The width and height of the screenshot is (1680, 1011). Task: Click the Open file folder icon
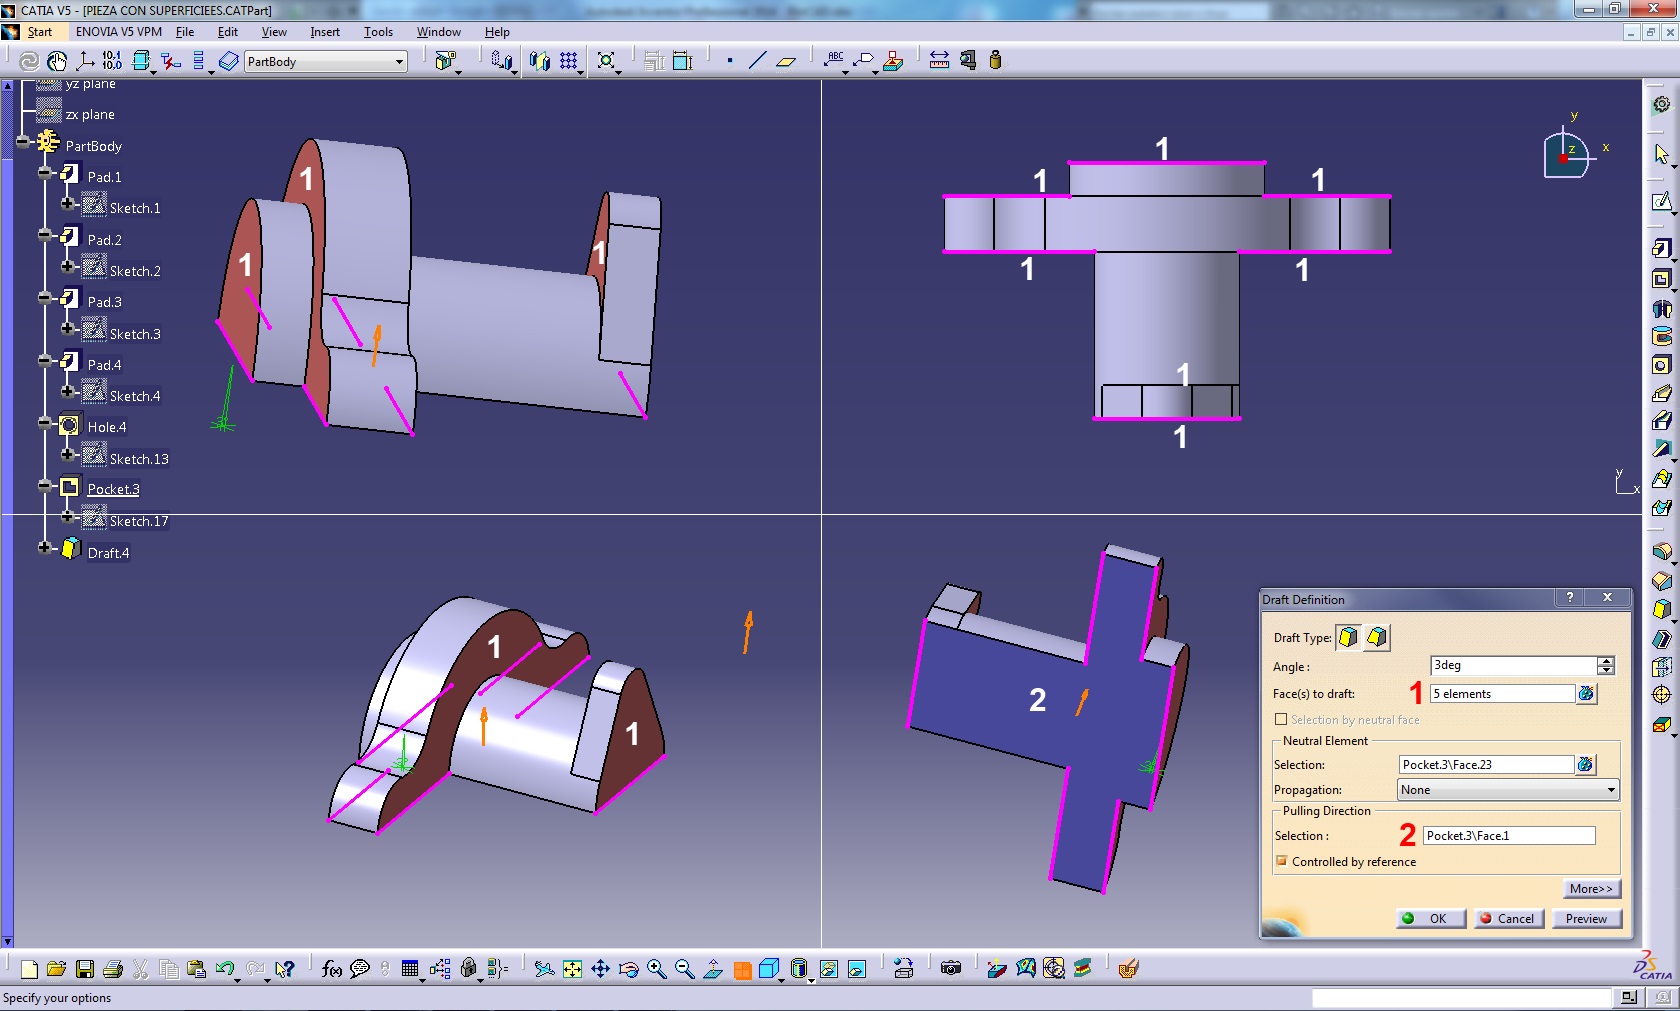coord(56,968)
